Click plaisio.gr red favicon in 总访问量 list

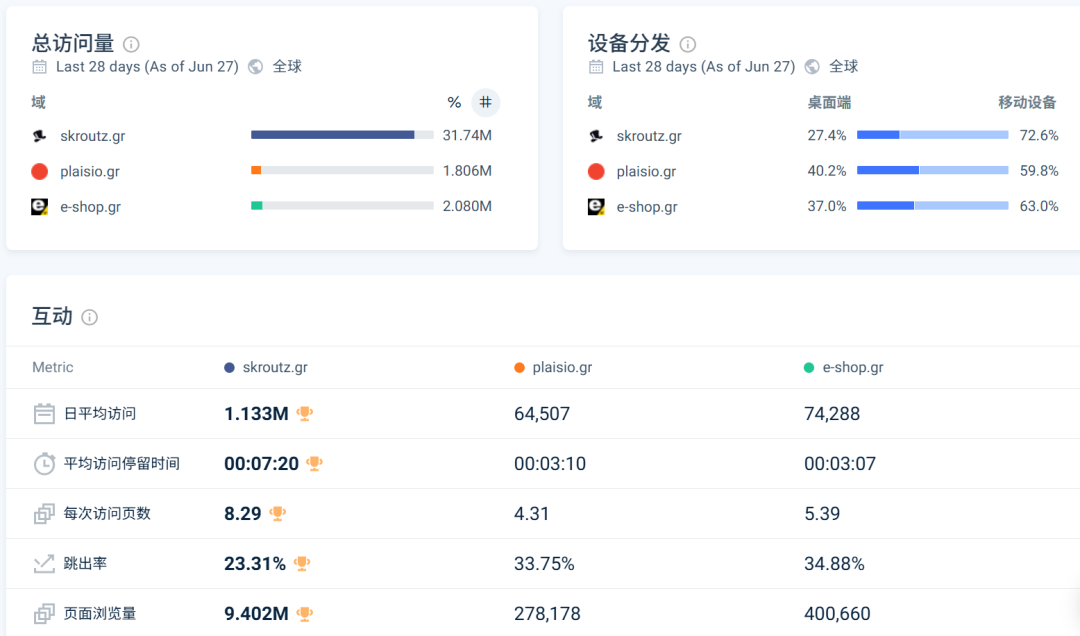coord(40,172)
